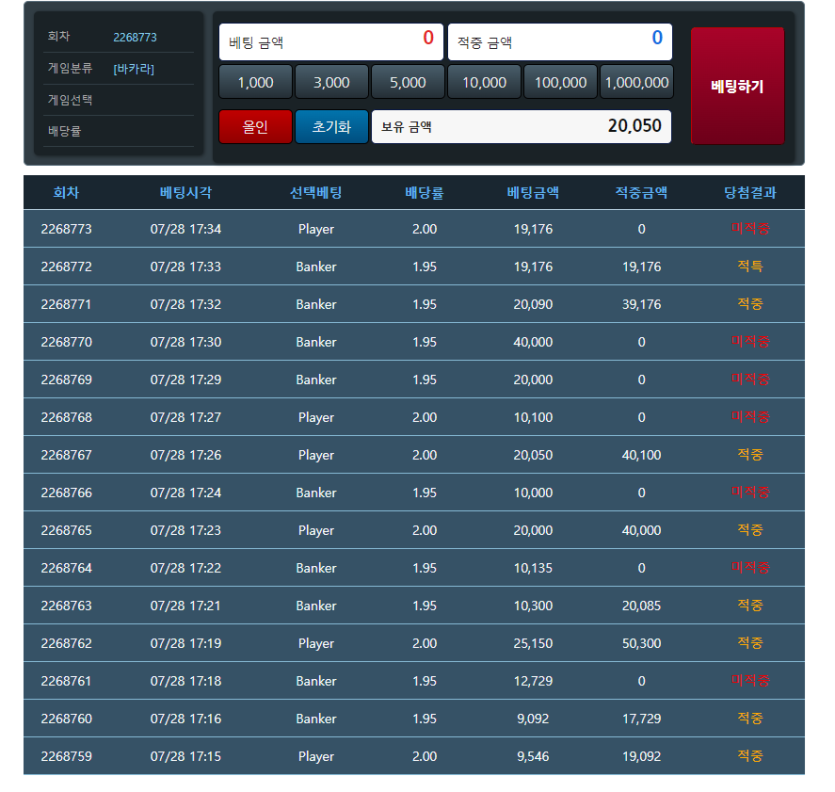Click the 20,090 bet amount cell

click(x=533, y=305)
